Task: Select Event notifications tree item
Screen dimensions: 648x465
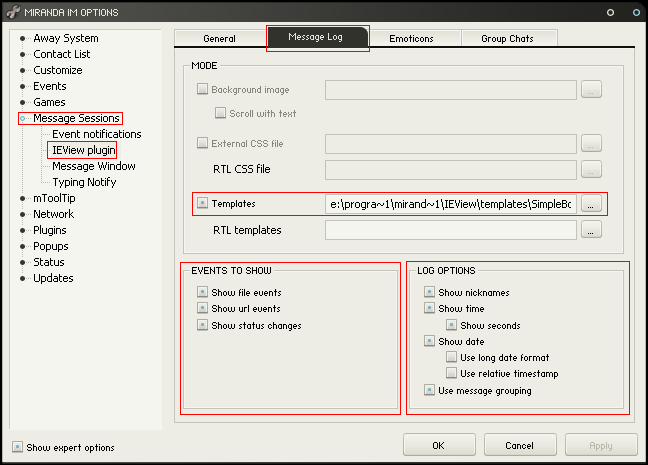Action: [97, 134]
